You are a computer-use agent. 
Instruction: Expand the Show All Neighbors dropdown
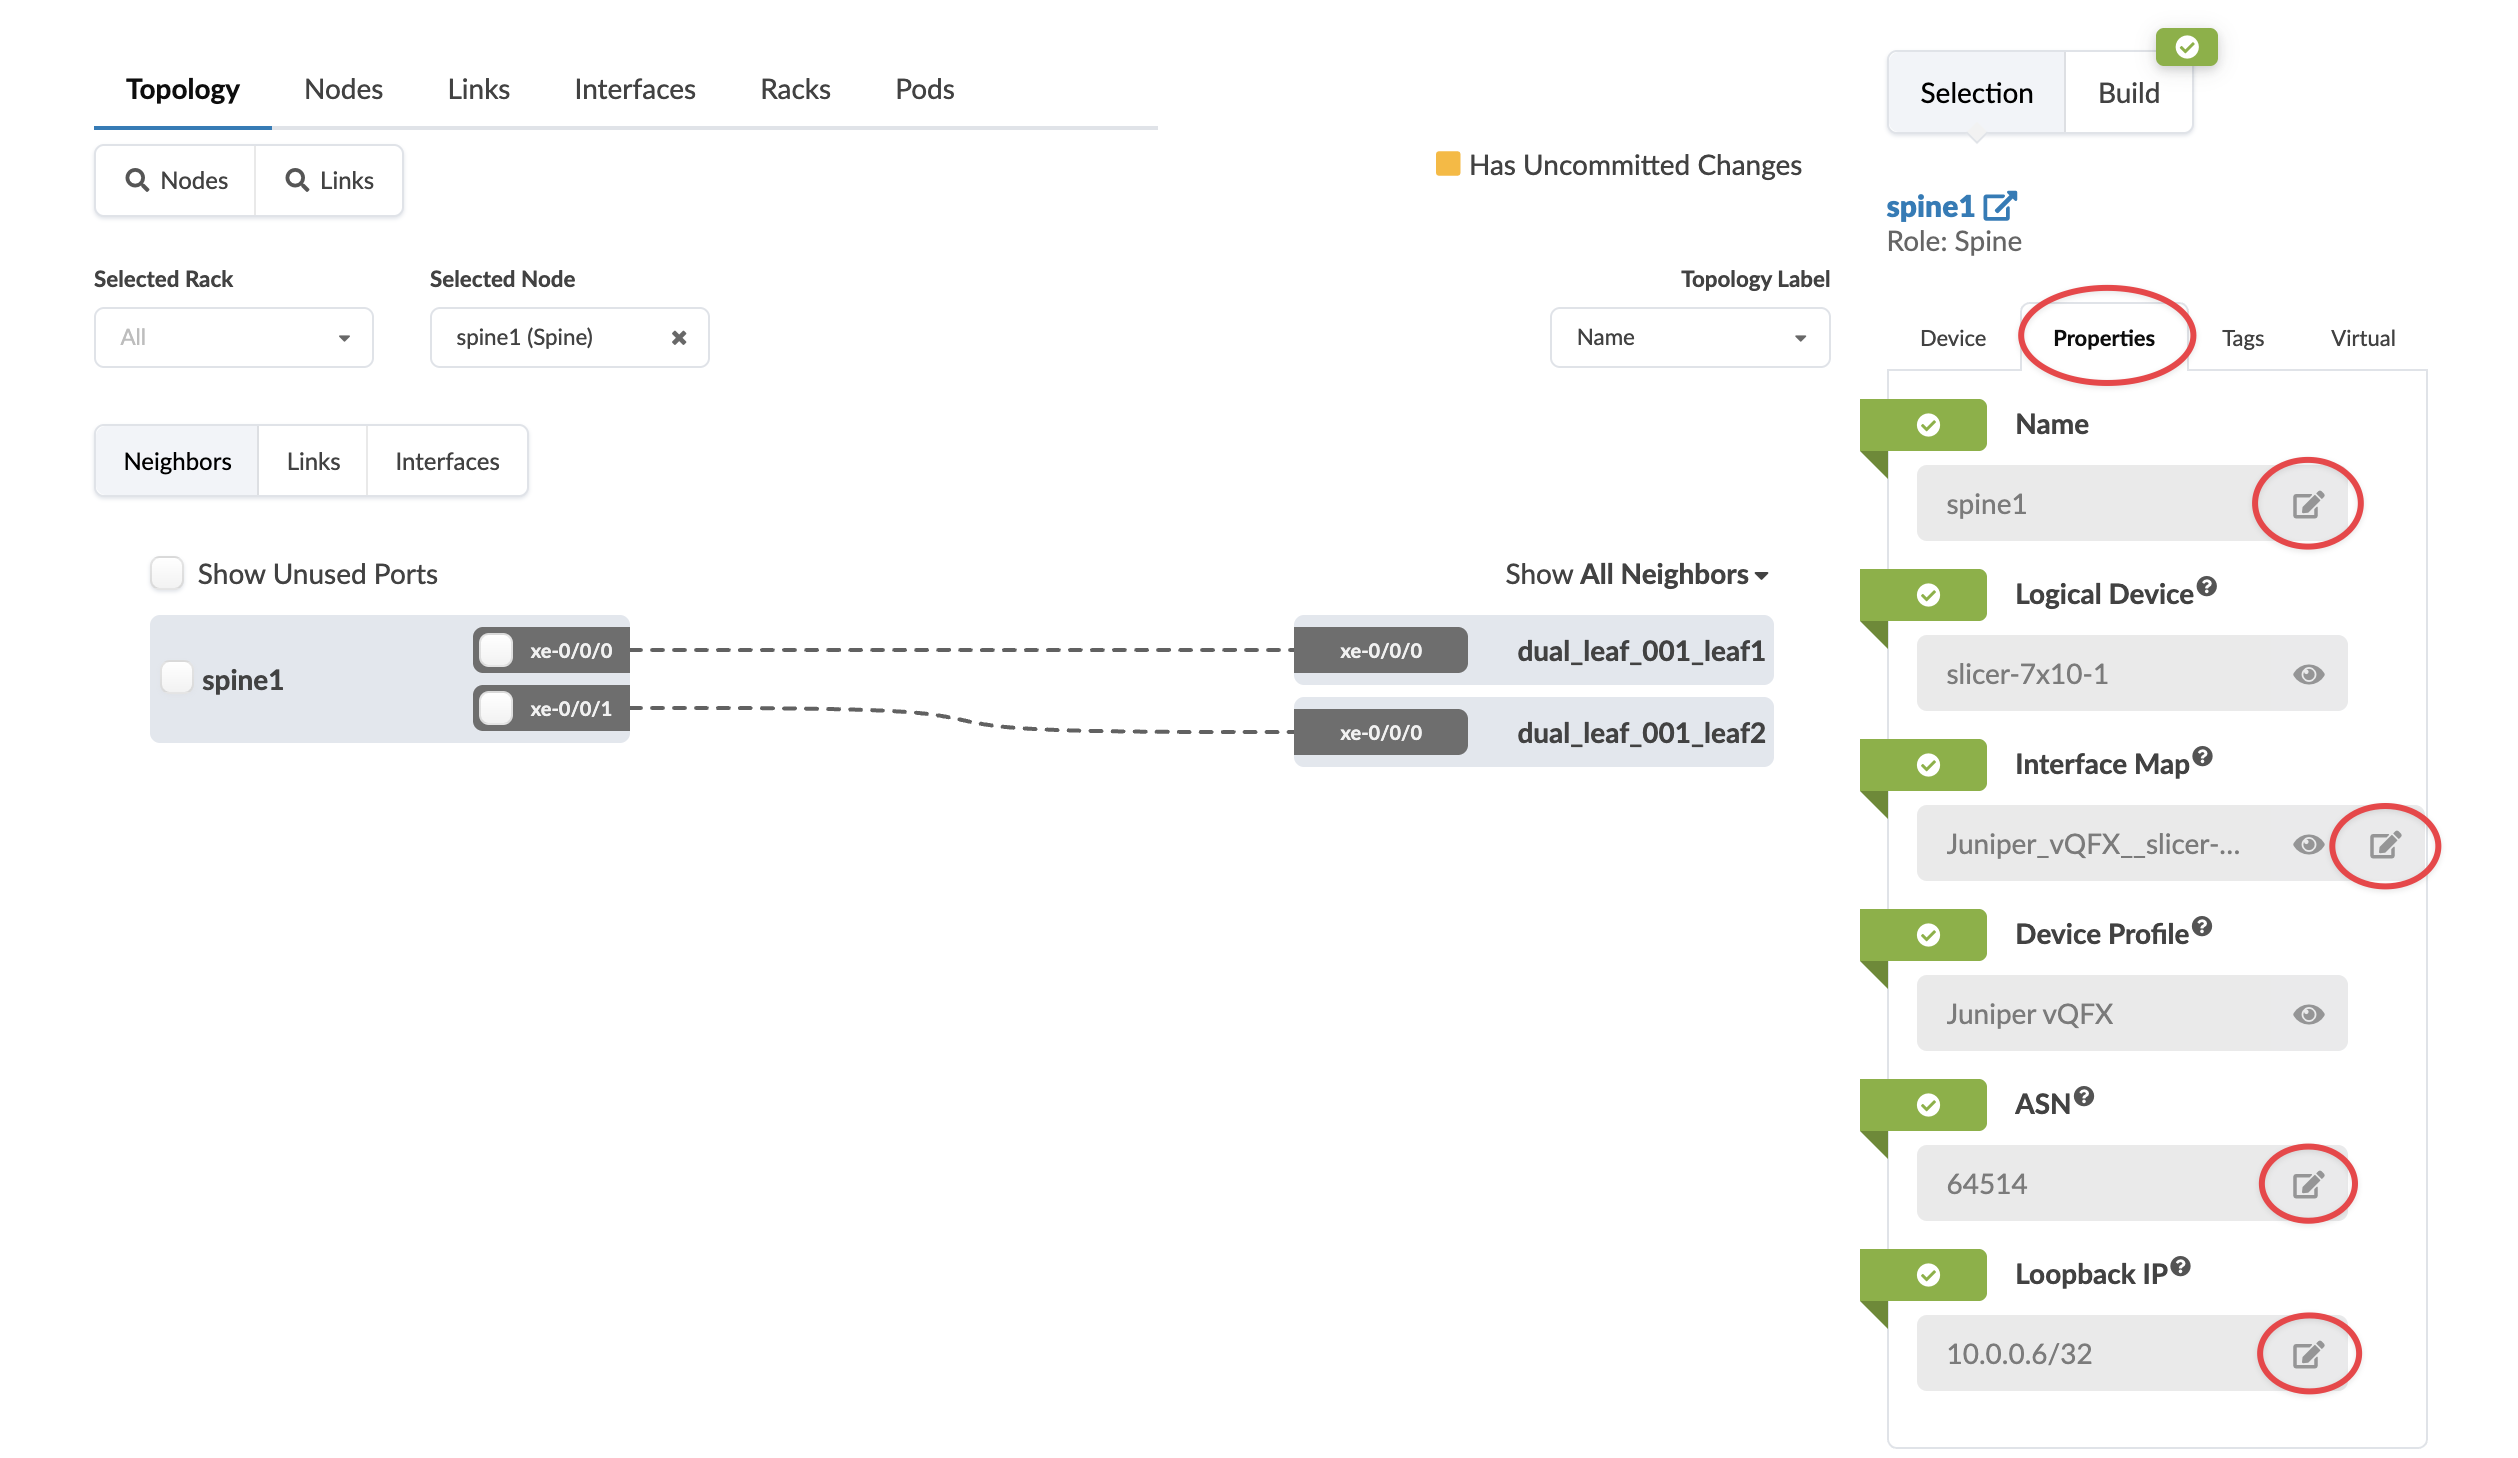[x=1636, y=574]
